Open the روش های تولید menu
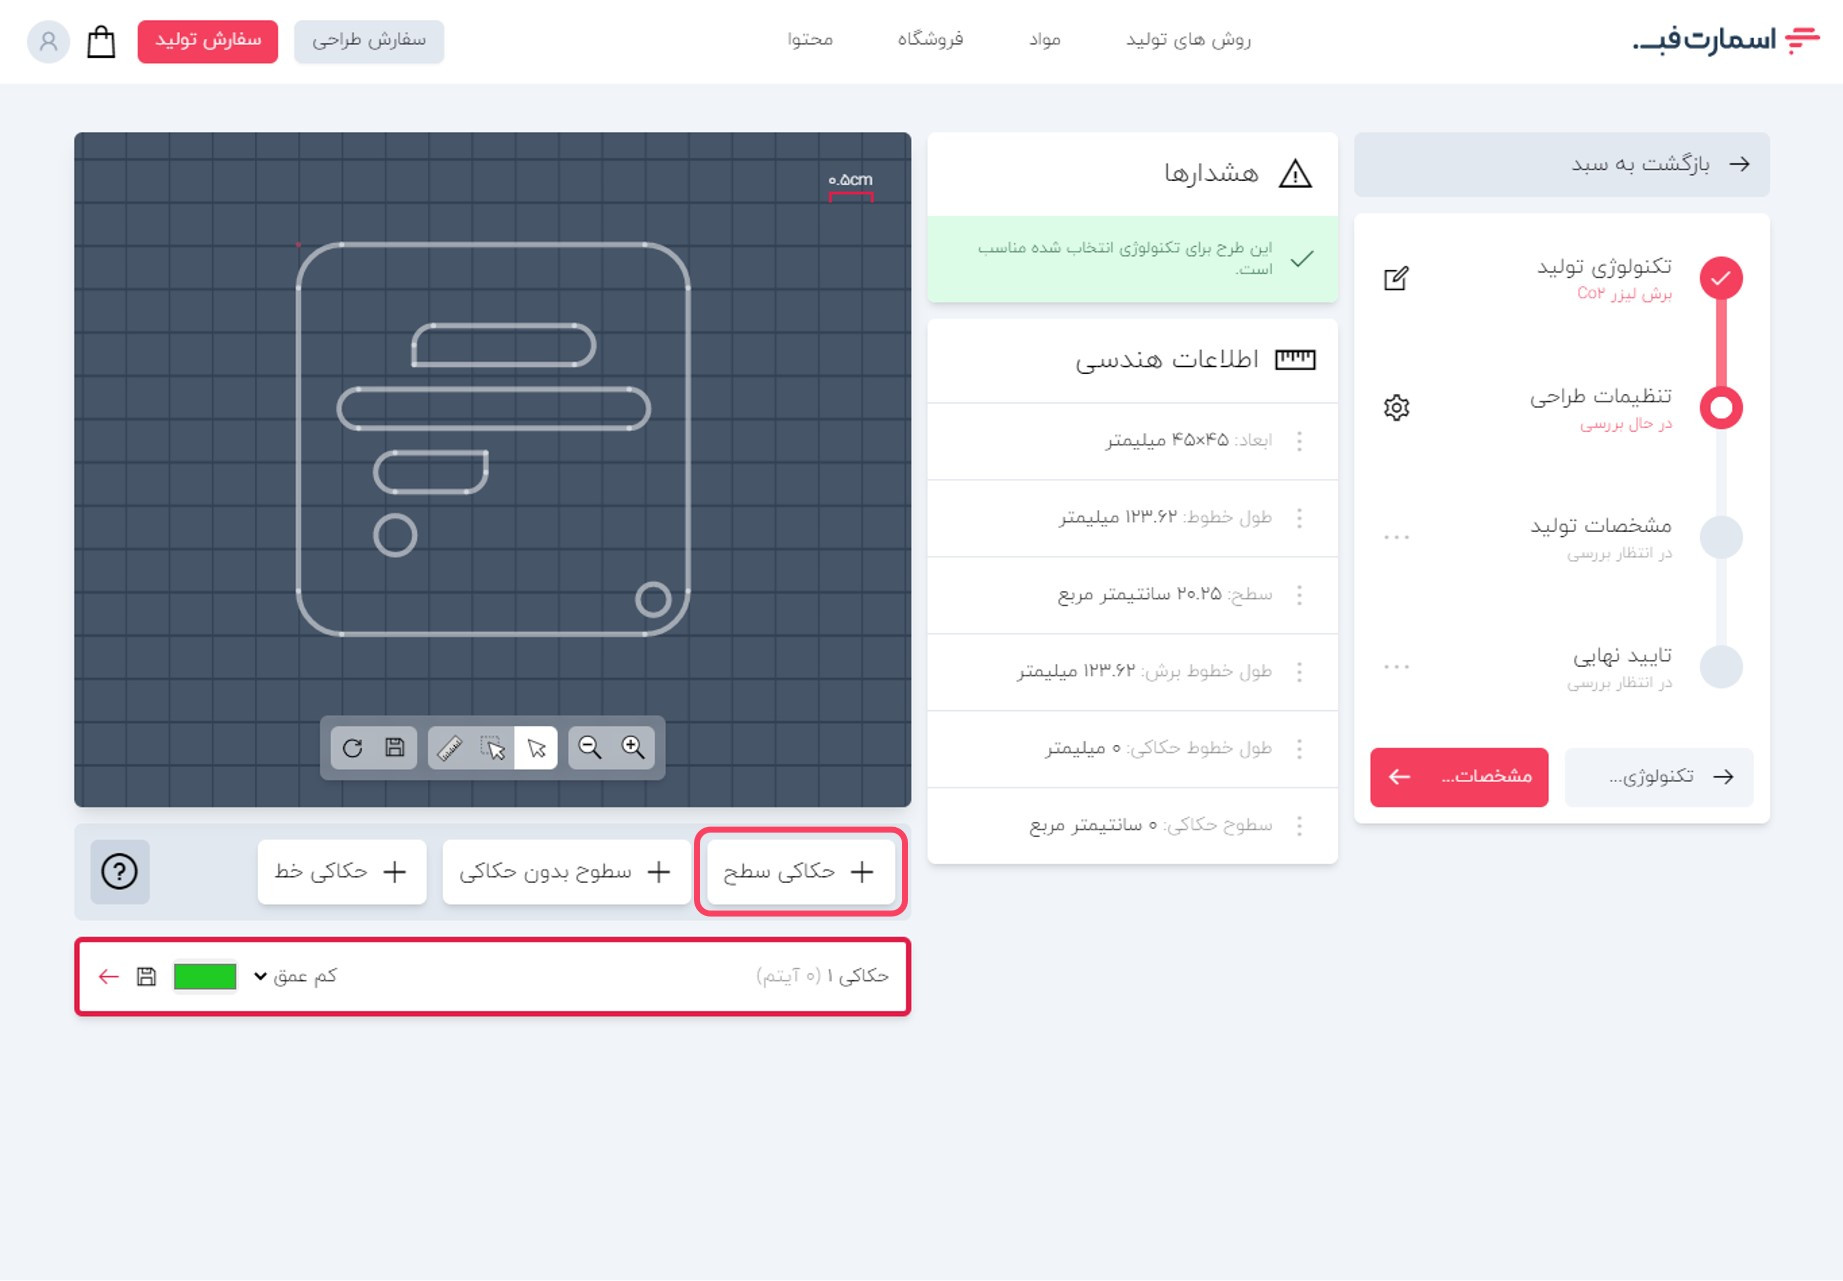 click(1188, 40)
